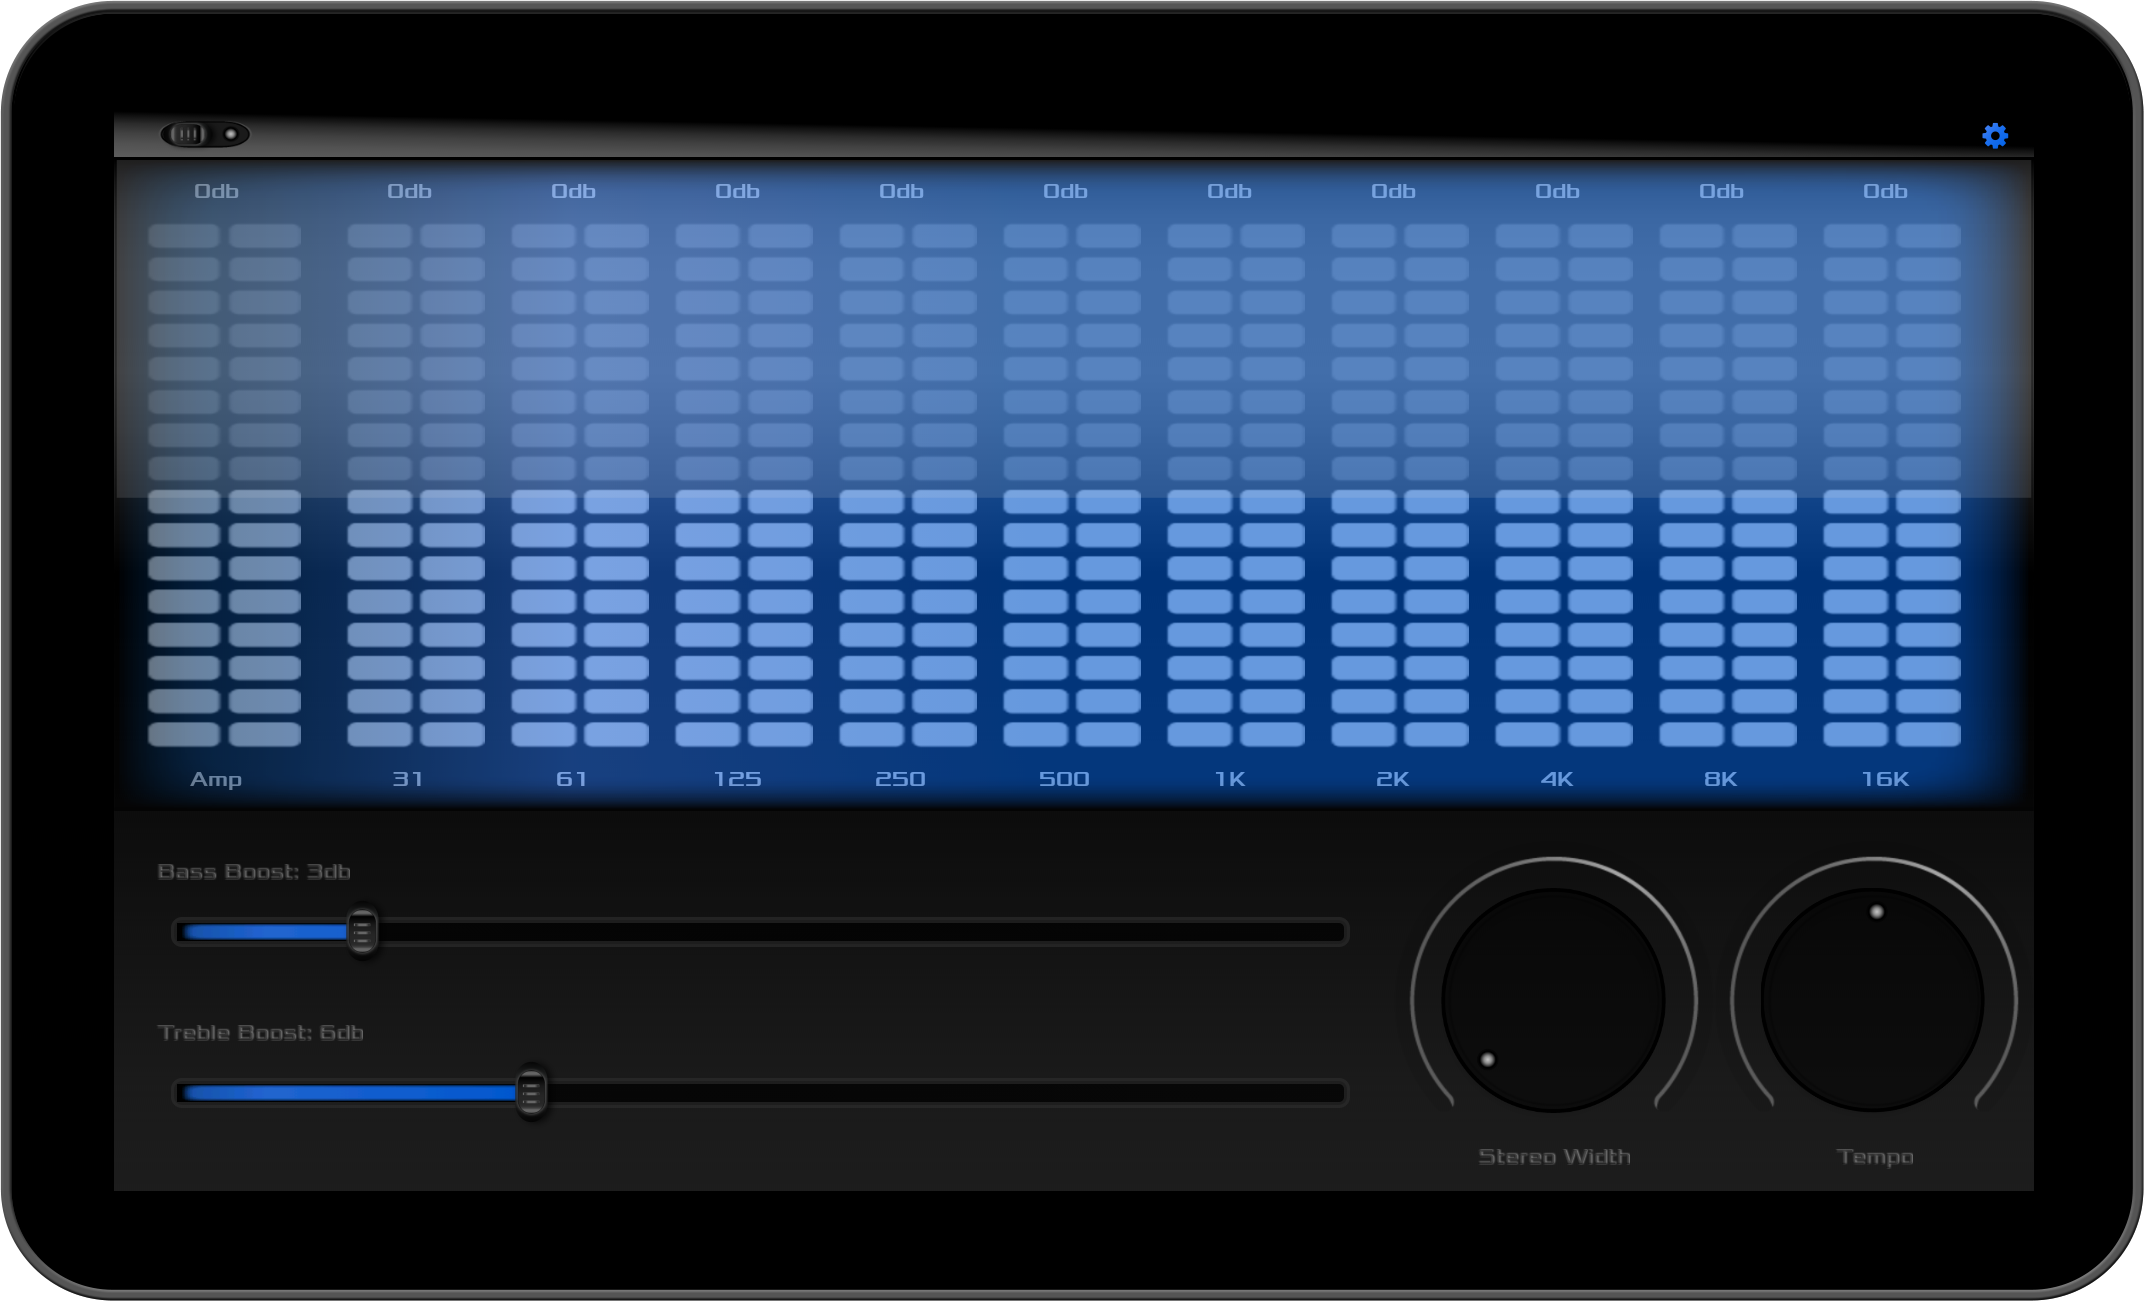Click the 16K frequency label

(1885, 779)
